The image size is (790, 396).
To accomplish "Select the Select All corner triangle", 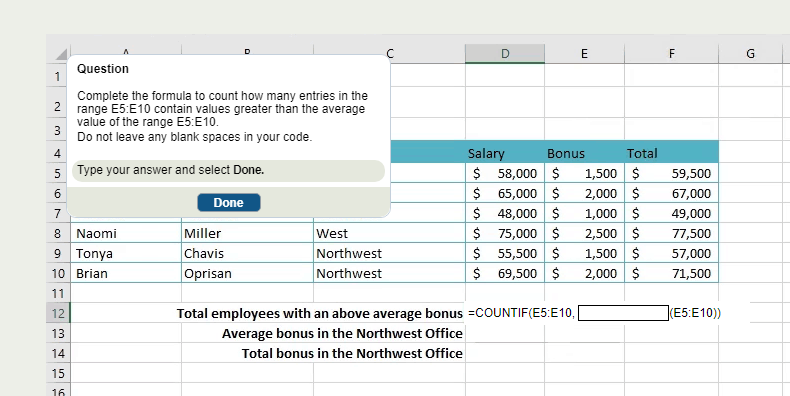I will point(60,54).
